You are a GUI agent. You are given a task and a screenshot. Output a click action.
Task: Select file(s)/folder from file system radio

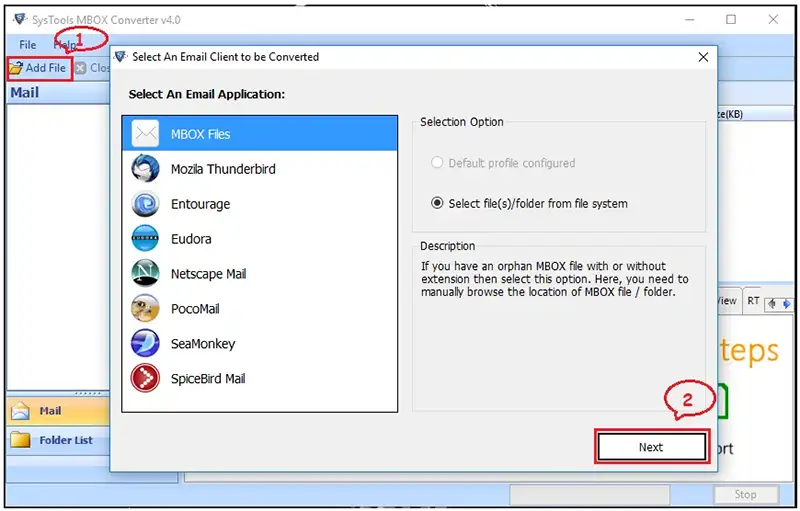coord(437,203)
